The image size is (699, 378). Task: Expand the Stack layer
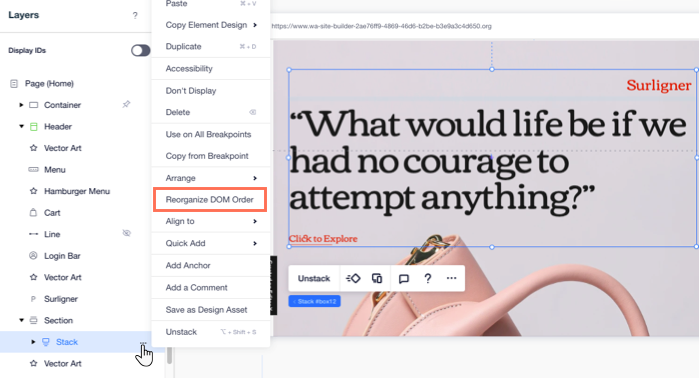pos(33,342)
